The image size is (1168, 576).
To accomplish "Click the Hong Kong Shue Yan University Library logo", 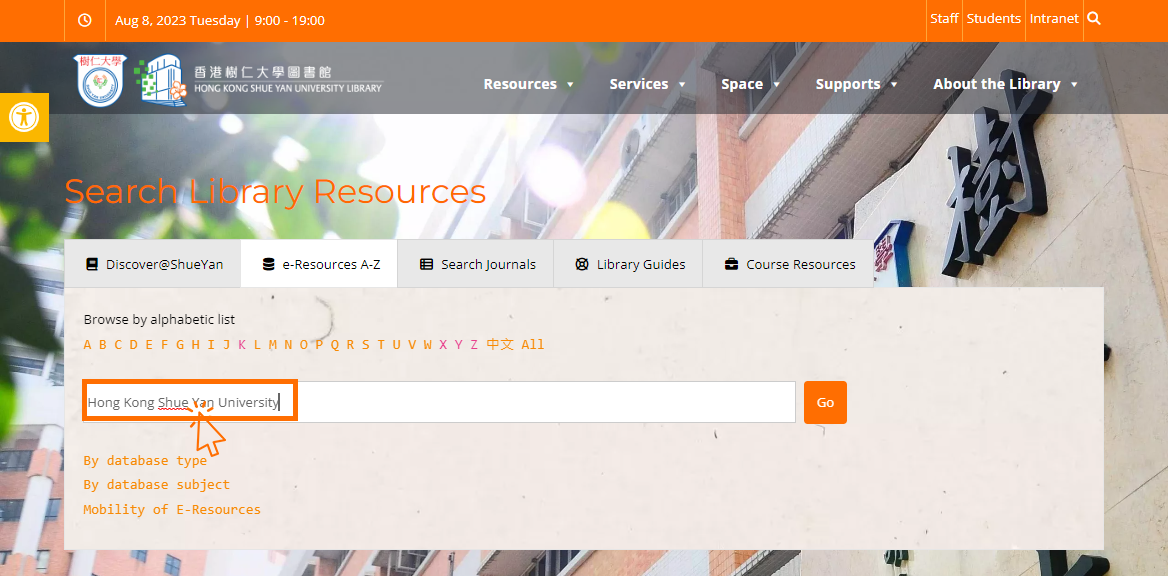I will point(262,80).
